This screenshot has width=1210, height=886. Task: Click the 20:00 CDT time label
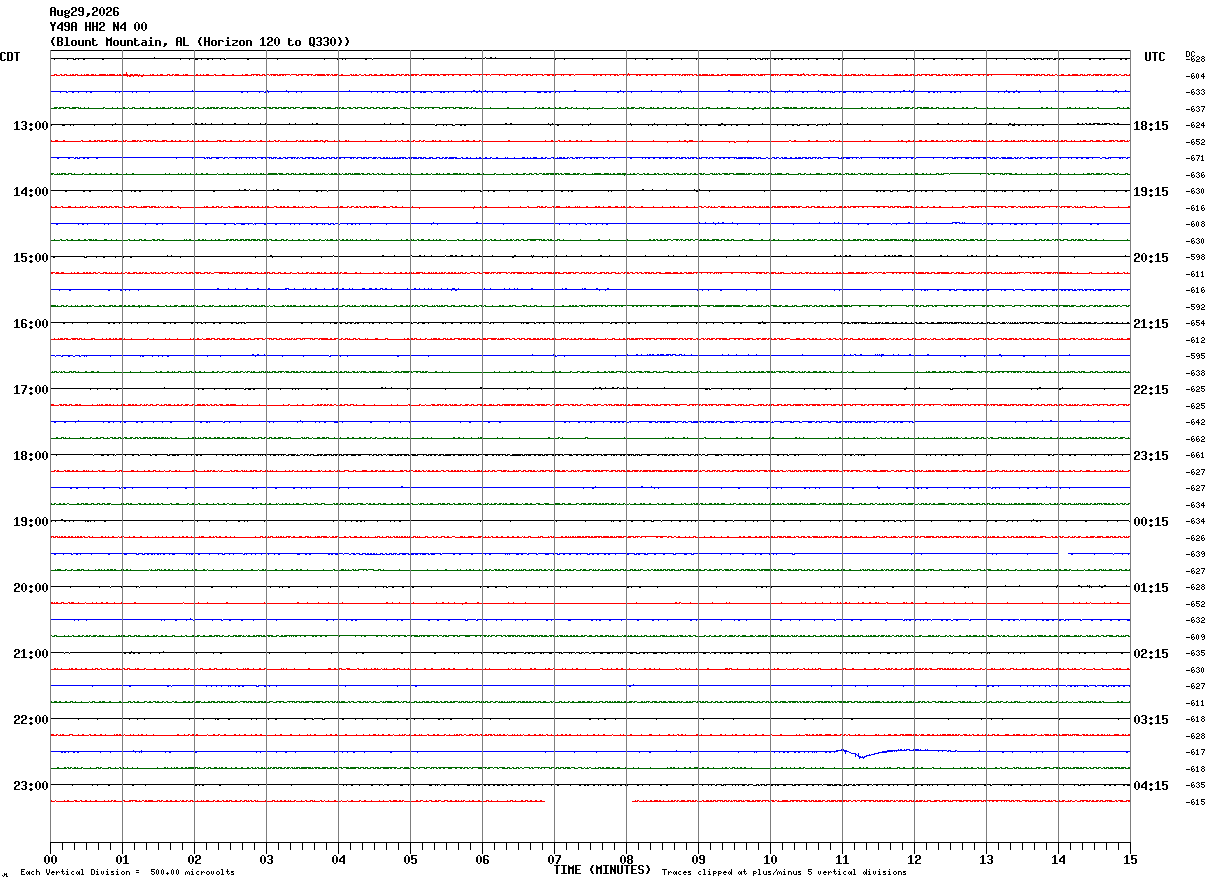pyautogui.click(x=30, y=587)
